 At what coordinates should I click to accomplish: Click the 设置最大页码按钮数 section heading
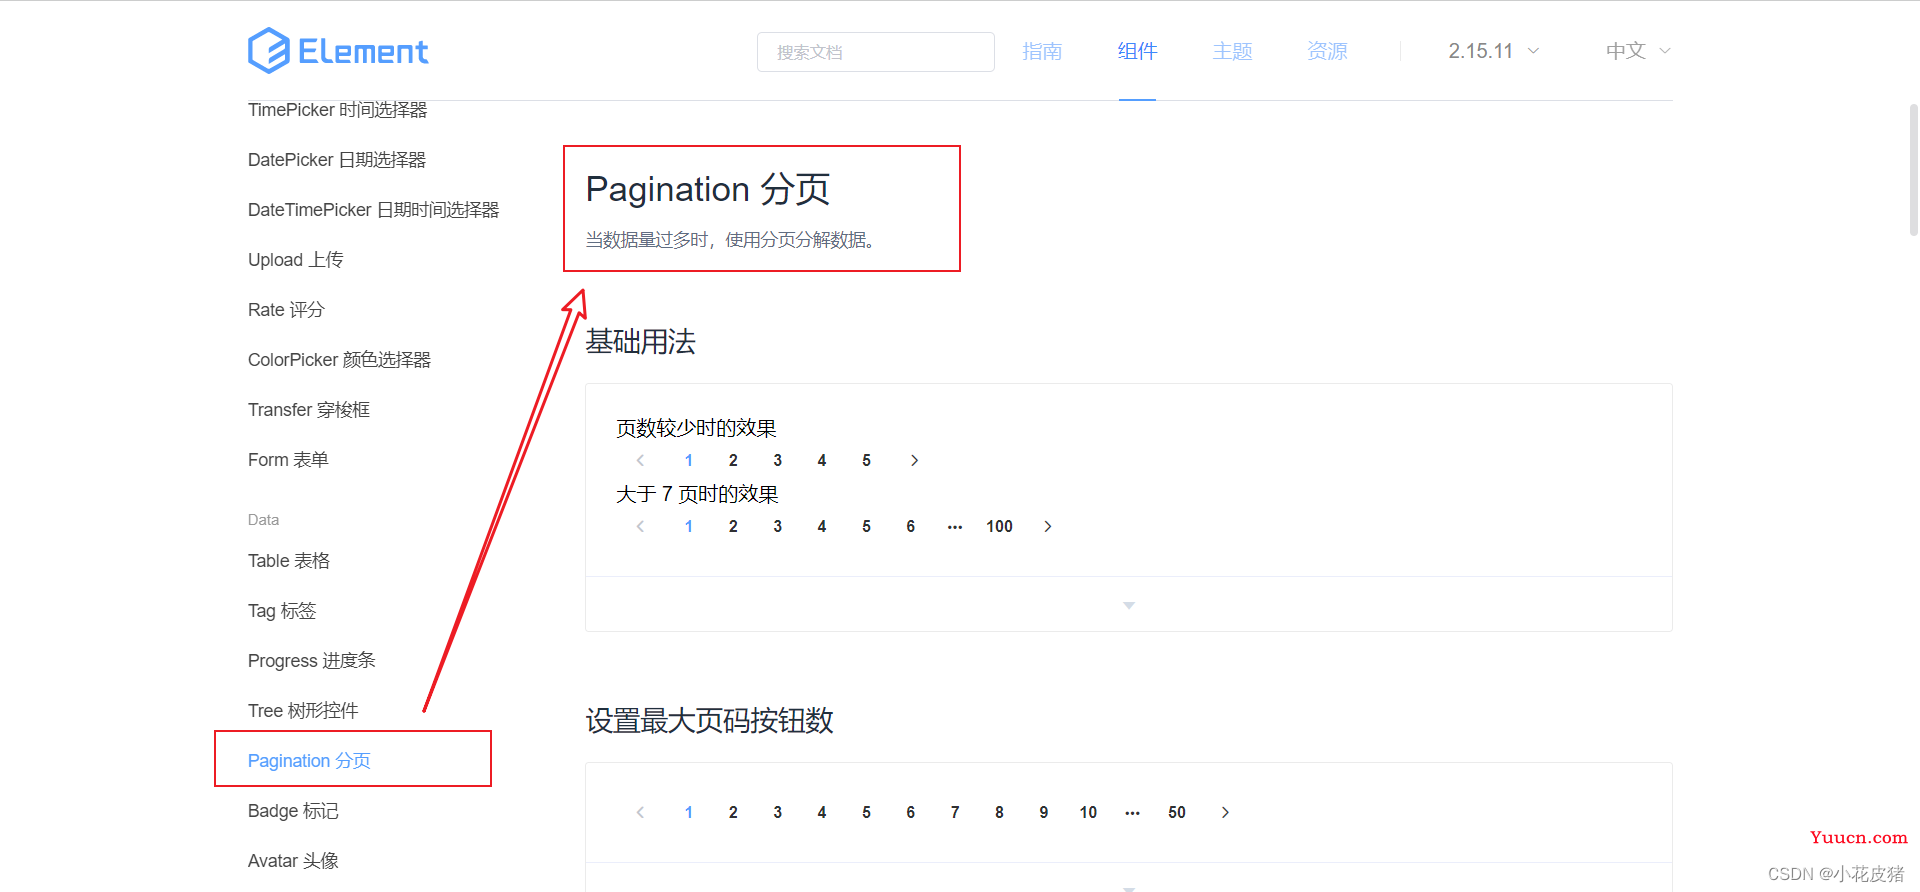709,721
